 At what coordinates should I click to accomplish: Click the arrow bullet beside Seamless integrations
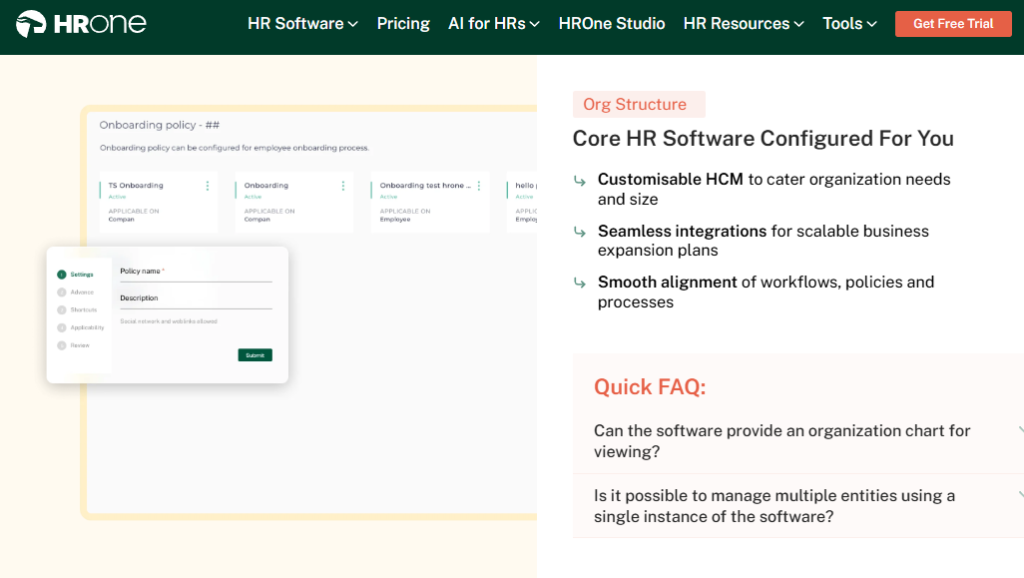click(579, 232)
